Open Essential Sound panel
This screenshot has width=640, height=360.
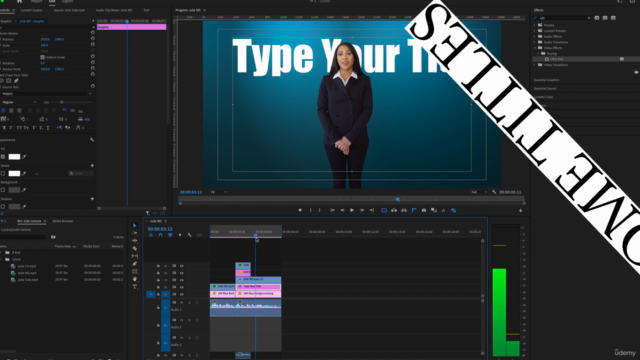click(545, 88)
